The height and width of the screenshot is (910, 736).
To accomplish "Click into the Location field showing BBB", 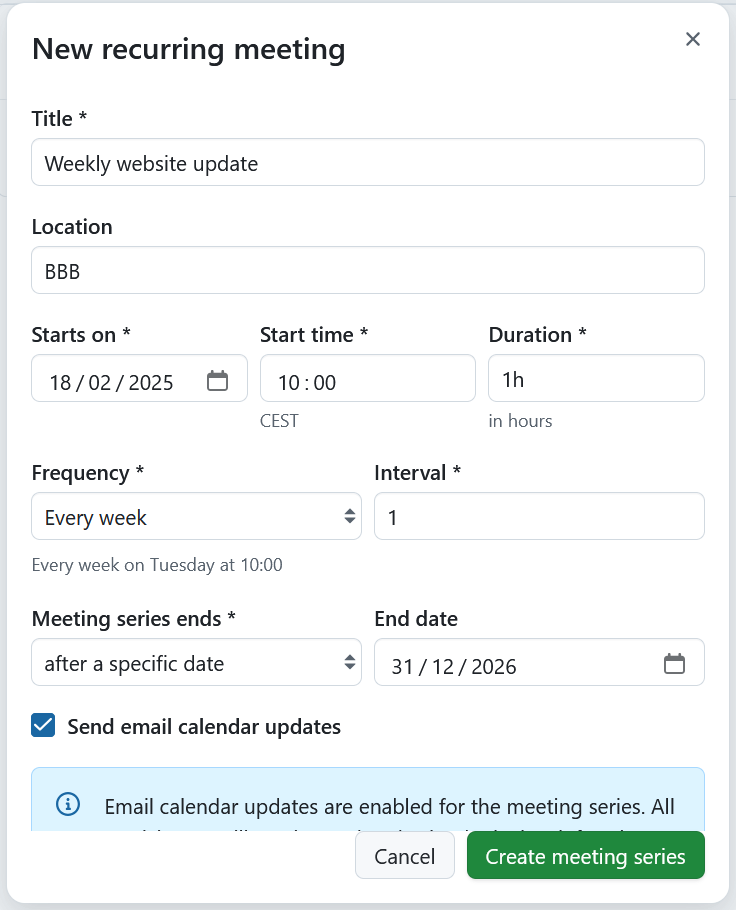I will click(x=368, y=270).
